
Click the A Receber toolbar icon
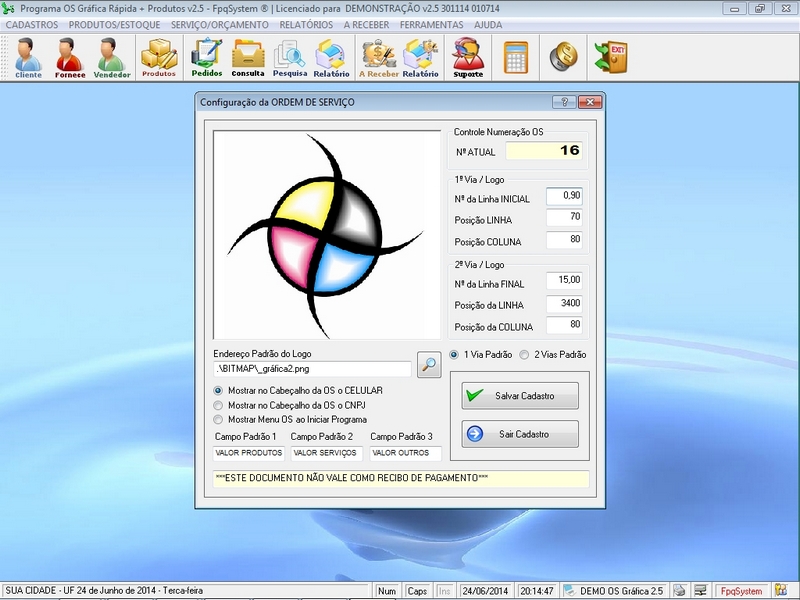point(379,57)
